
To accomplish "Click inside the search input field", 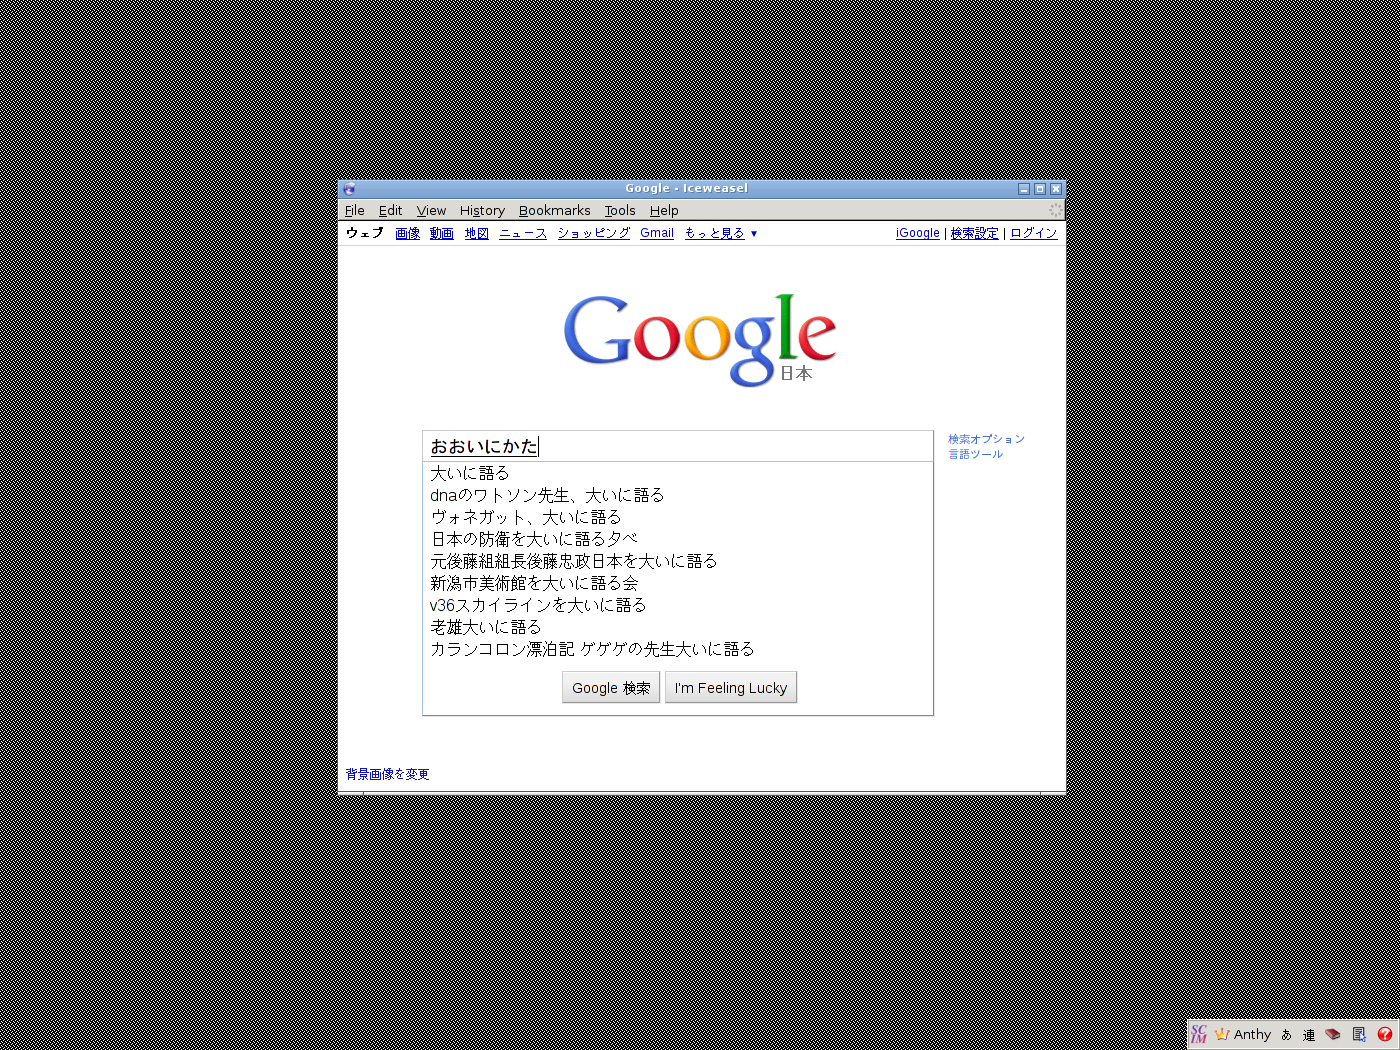I will [678, 446].
